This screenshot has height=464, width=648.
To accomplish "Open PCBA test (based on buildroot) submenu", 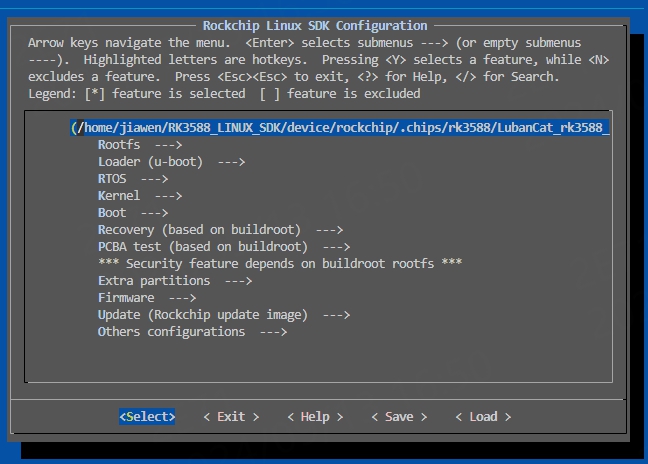I will coord(224,247).
